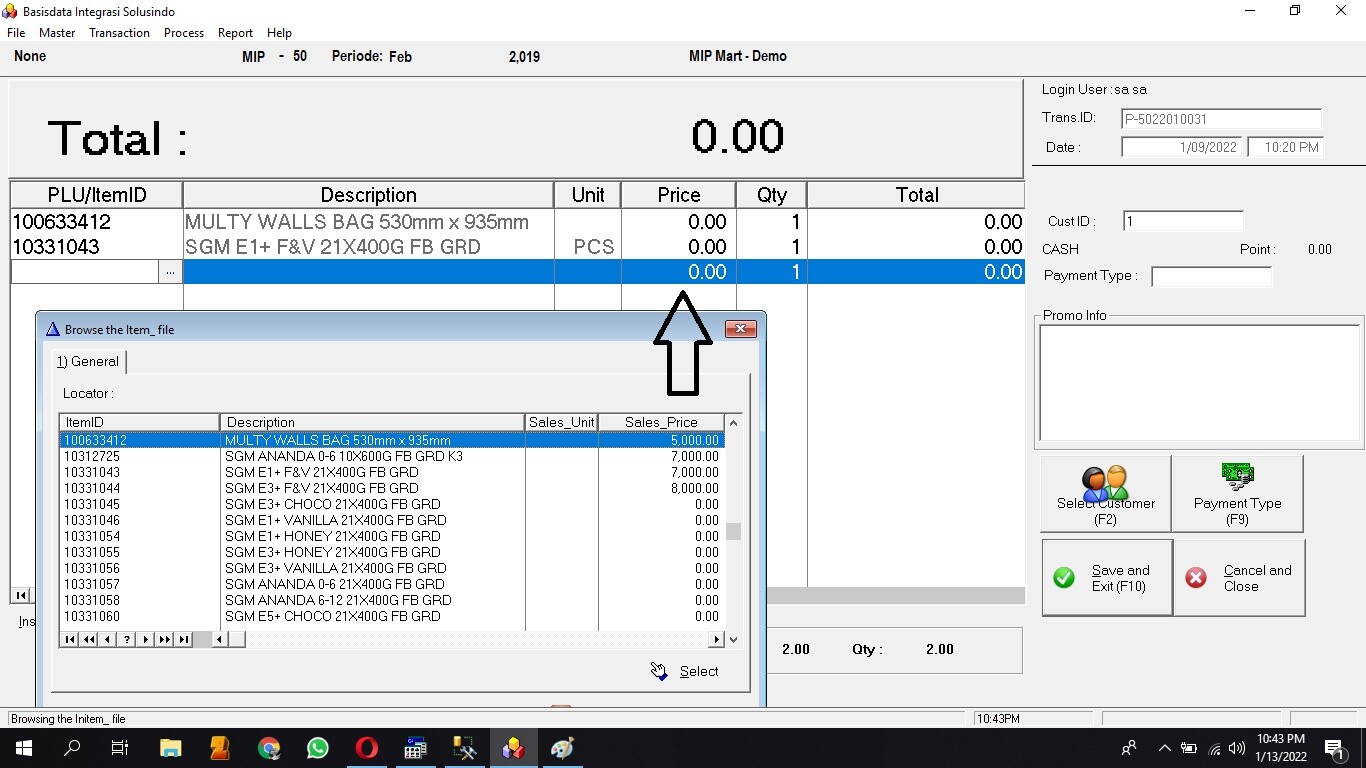Jump to last record in item browser

[184, 639]
